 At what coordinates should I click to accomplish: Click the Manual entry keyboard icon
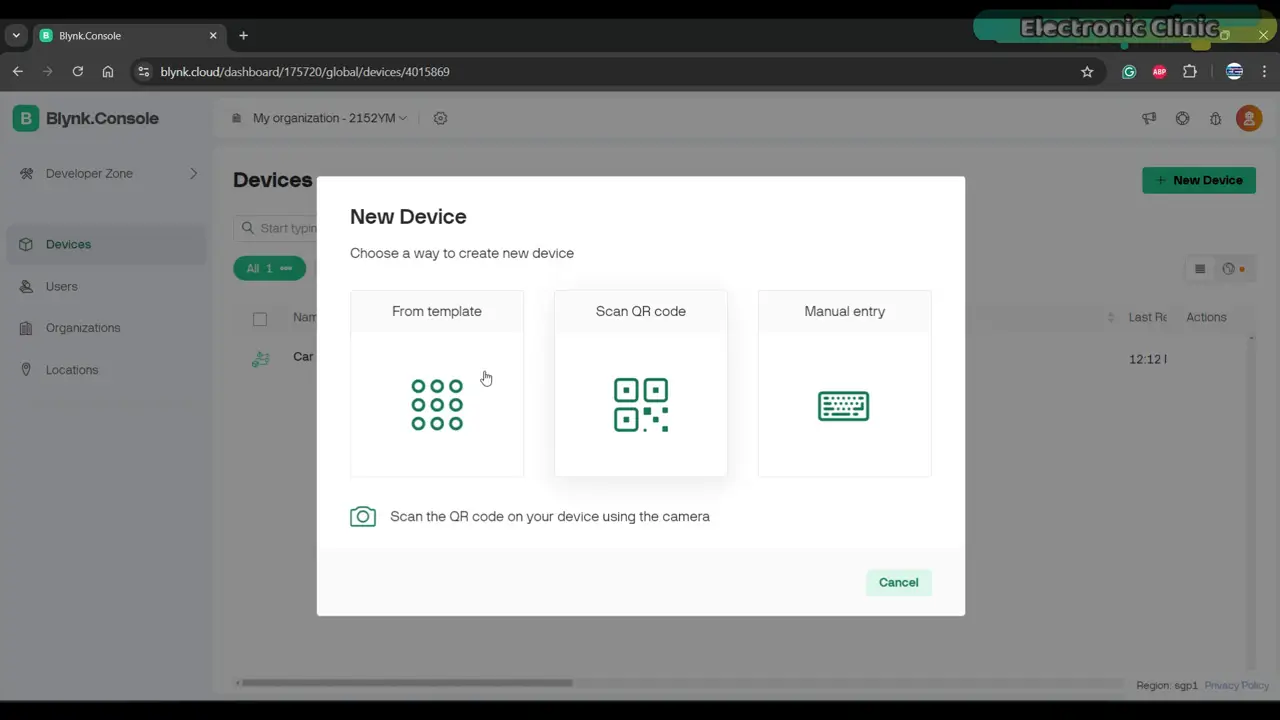tap(844, 406)
